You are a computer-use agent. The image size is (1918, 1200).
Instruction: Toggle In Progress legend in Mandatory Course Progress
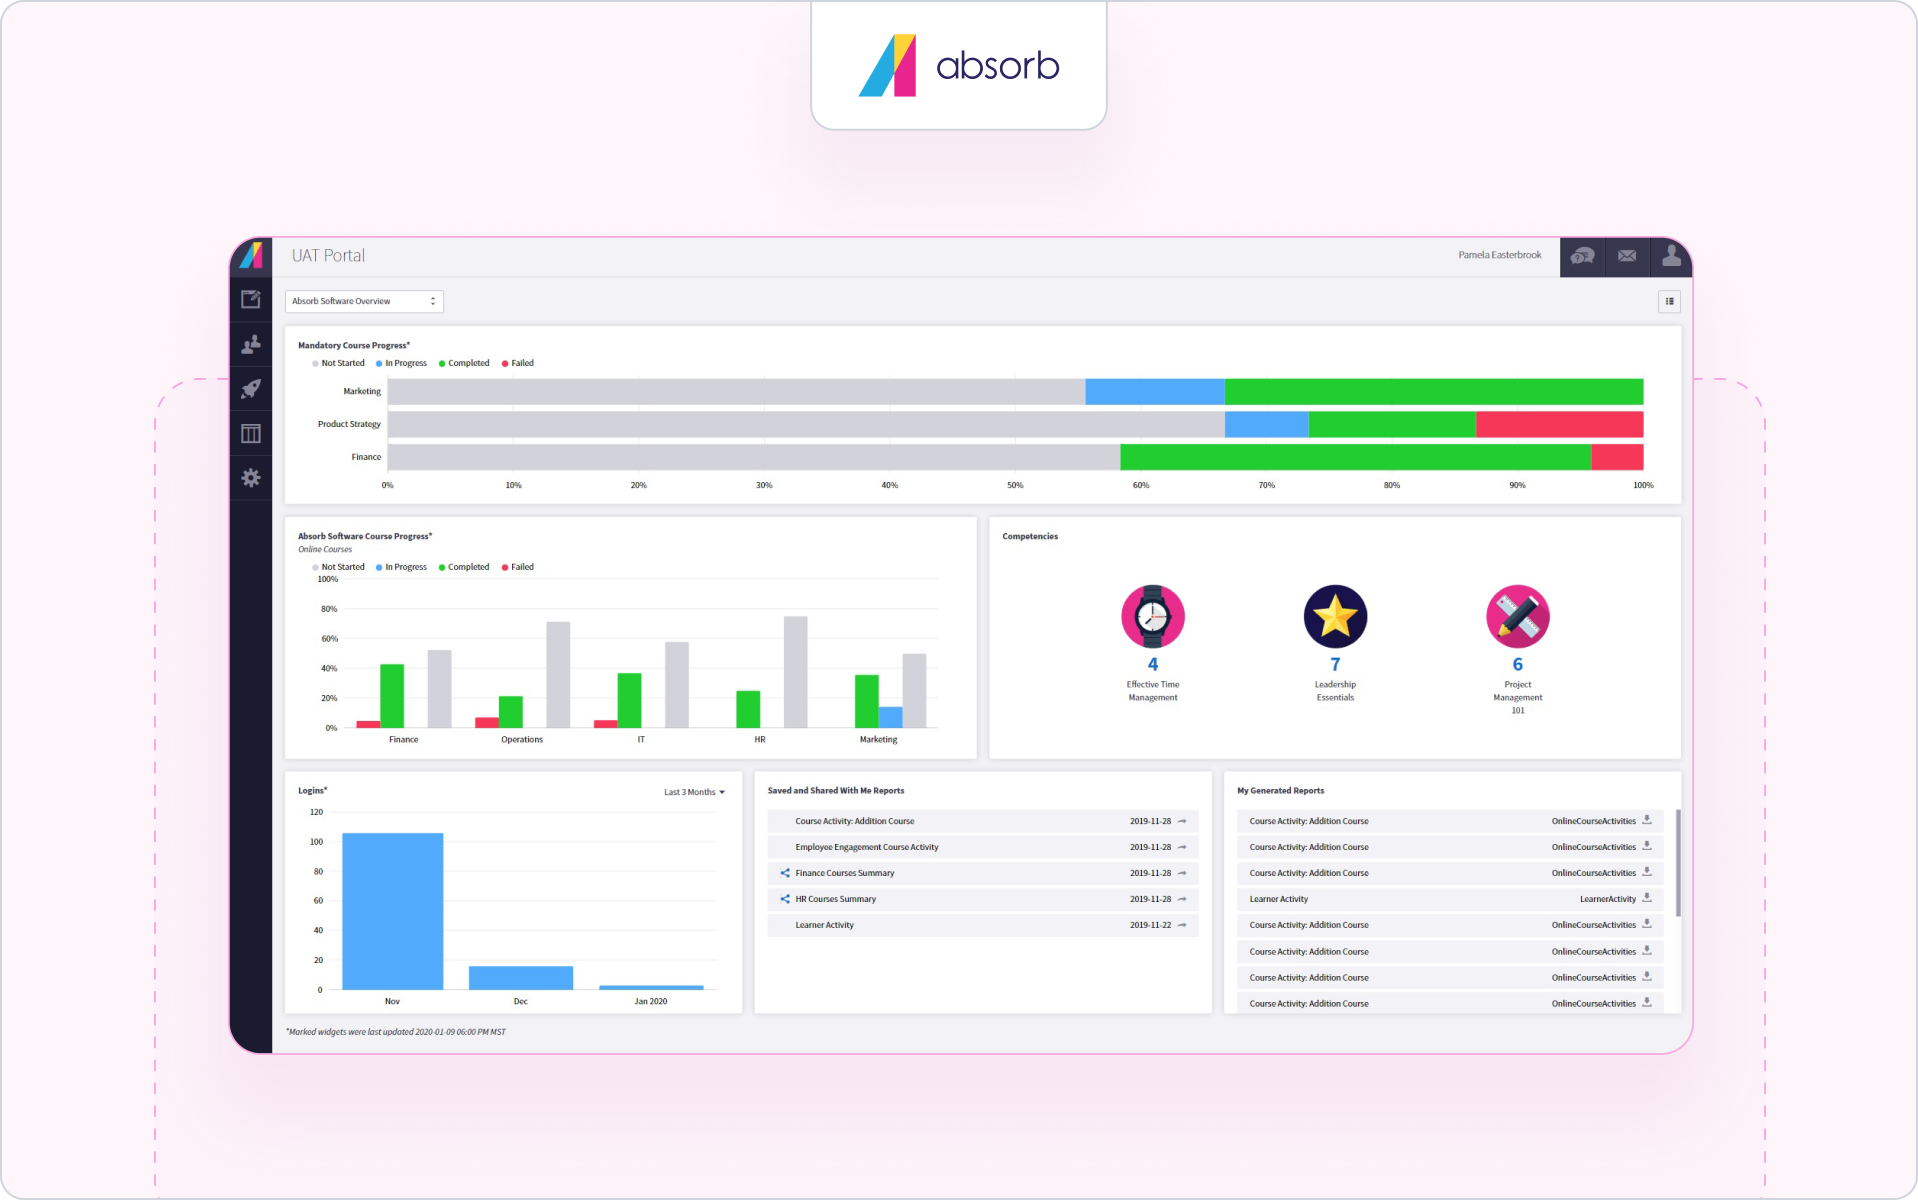click(401, 363)
